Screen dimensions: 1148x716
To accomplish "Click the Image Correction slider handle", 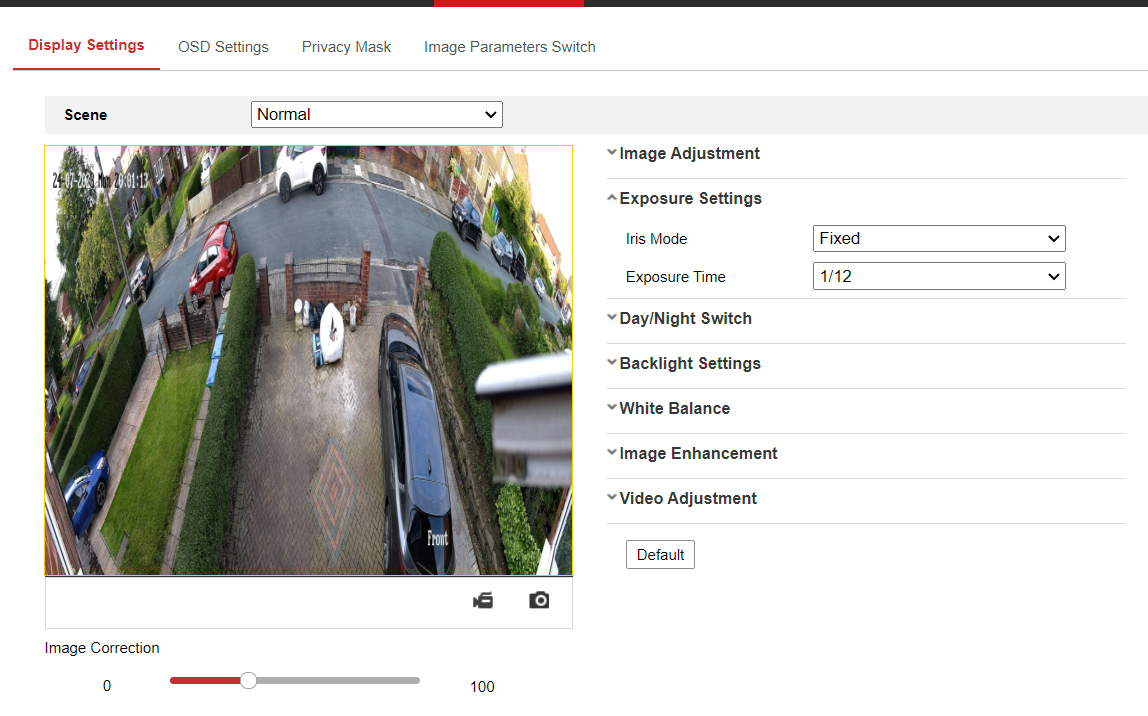I will click(249, 681).
